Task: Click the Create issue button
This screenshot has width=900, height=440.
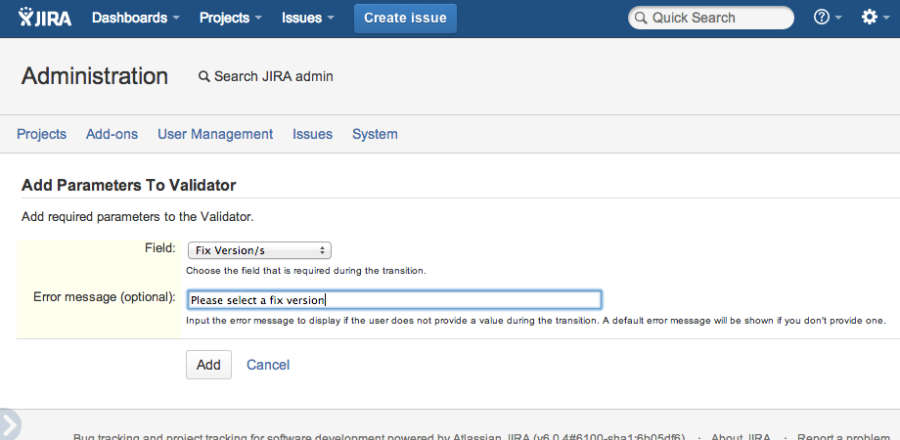Action: tap(405, 18)
